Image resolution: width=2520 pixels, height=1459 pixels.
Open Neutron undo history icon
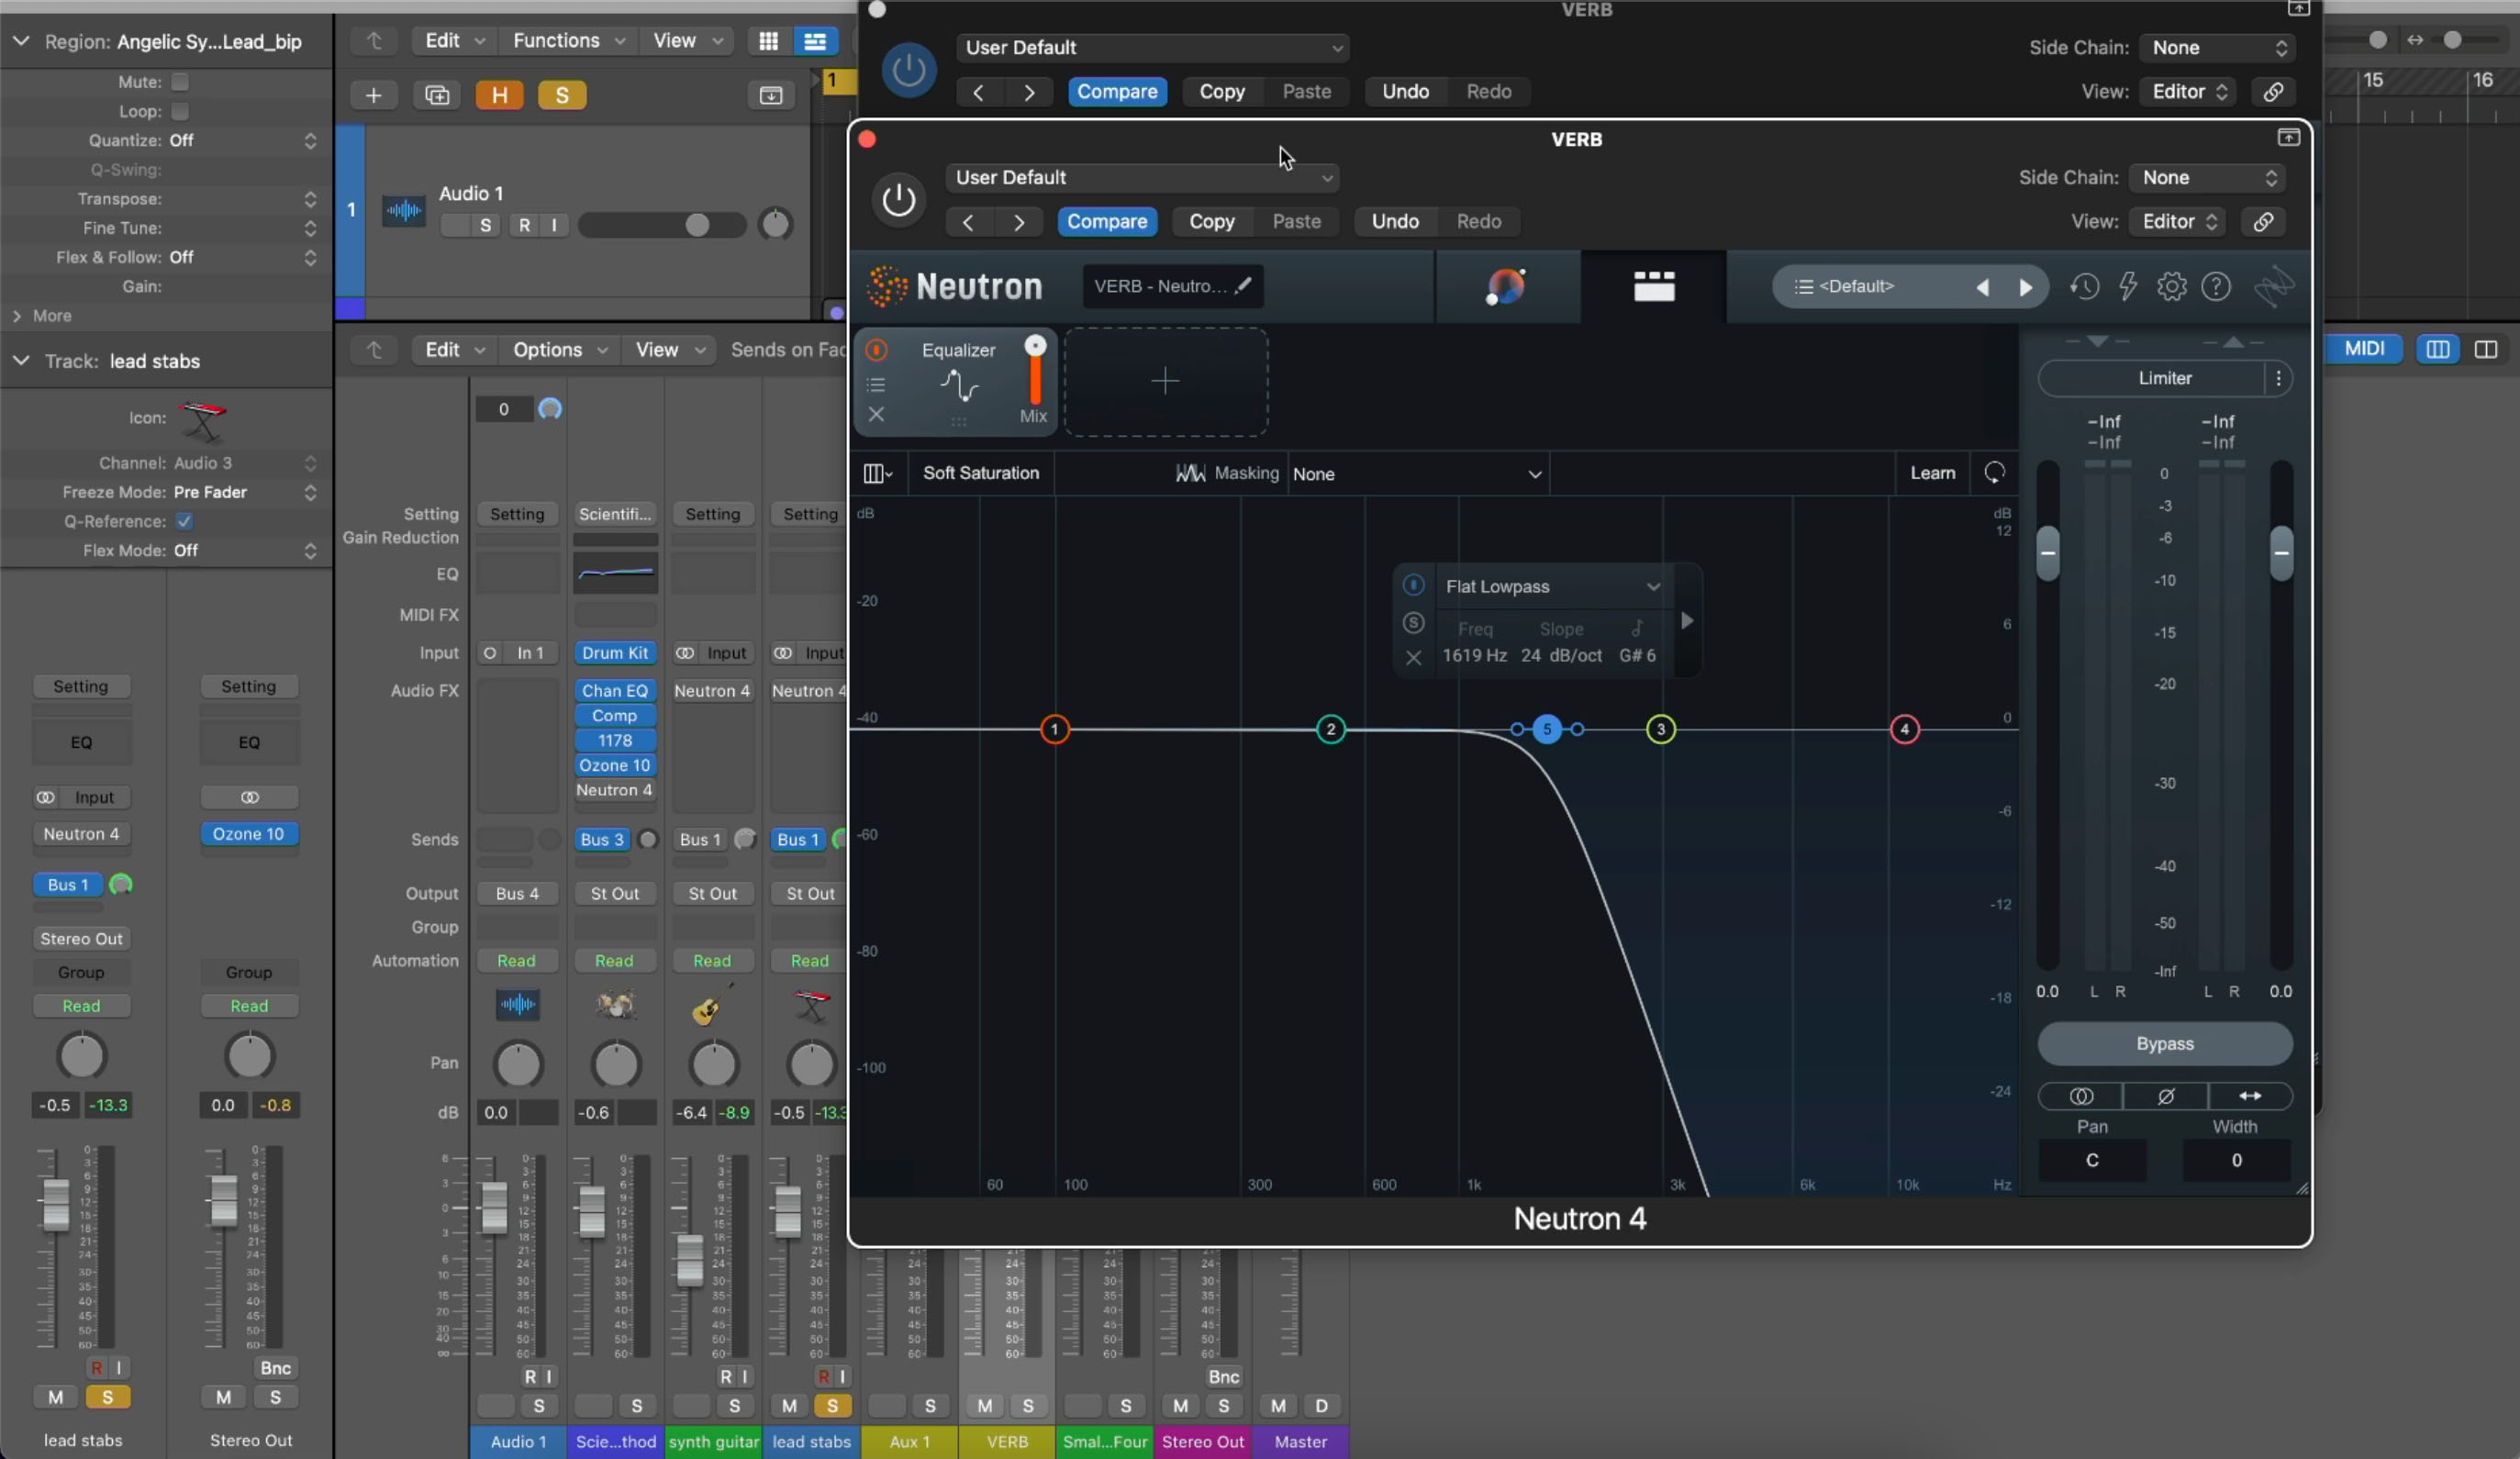coord(2084,287)
